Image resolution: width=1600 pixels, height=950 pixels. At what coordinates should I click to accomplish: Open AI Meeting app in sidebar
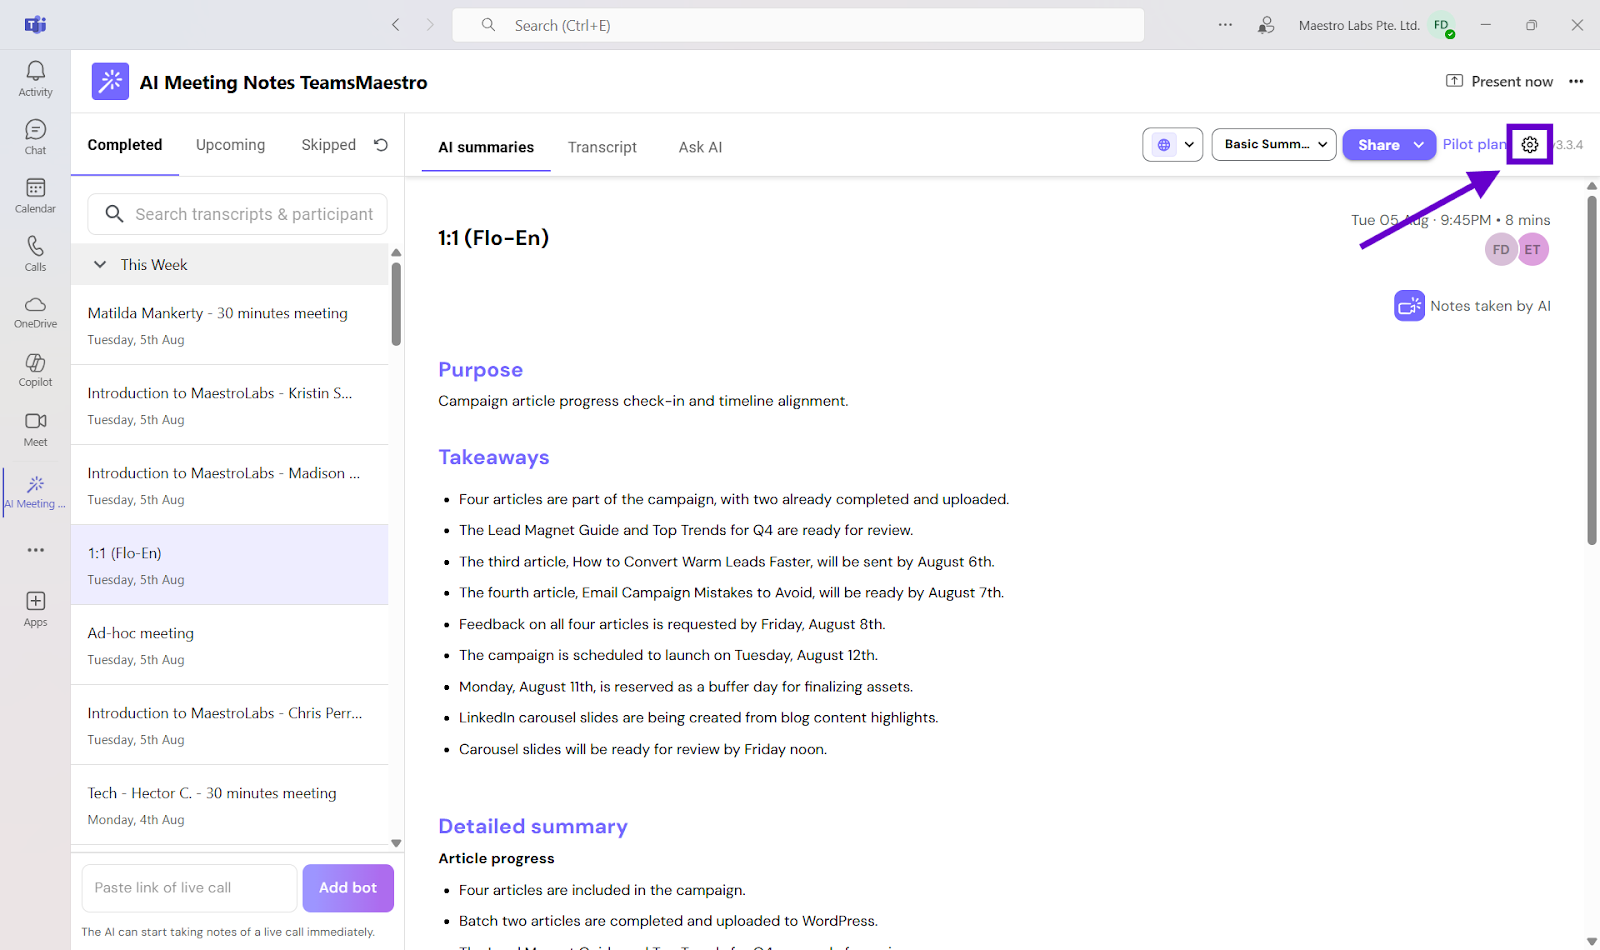click(35, 491)
